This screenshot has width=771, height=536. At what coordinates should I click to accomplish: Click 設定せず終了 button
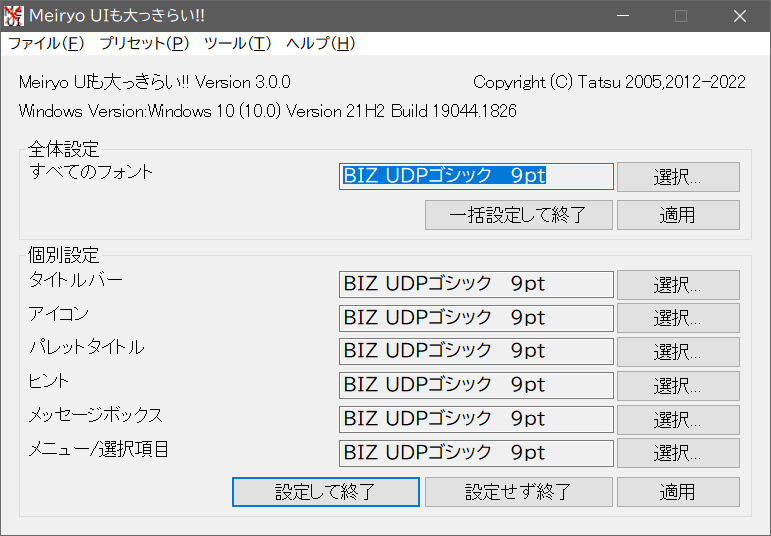[519, 492]
